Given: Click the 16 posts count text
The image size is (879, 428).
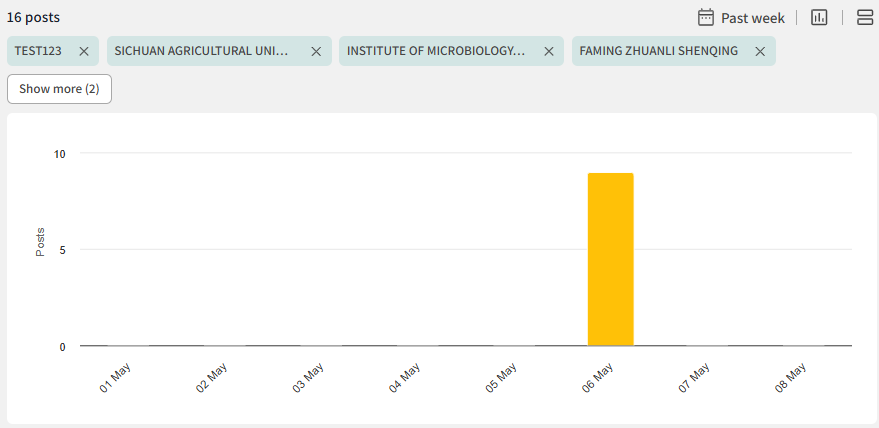Looking at the screenshot, I should [33, 17].
